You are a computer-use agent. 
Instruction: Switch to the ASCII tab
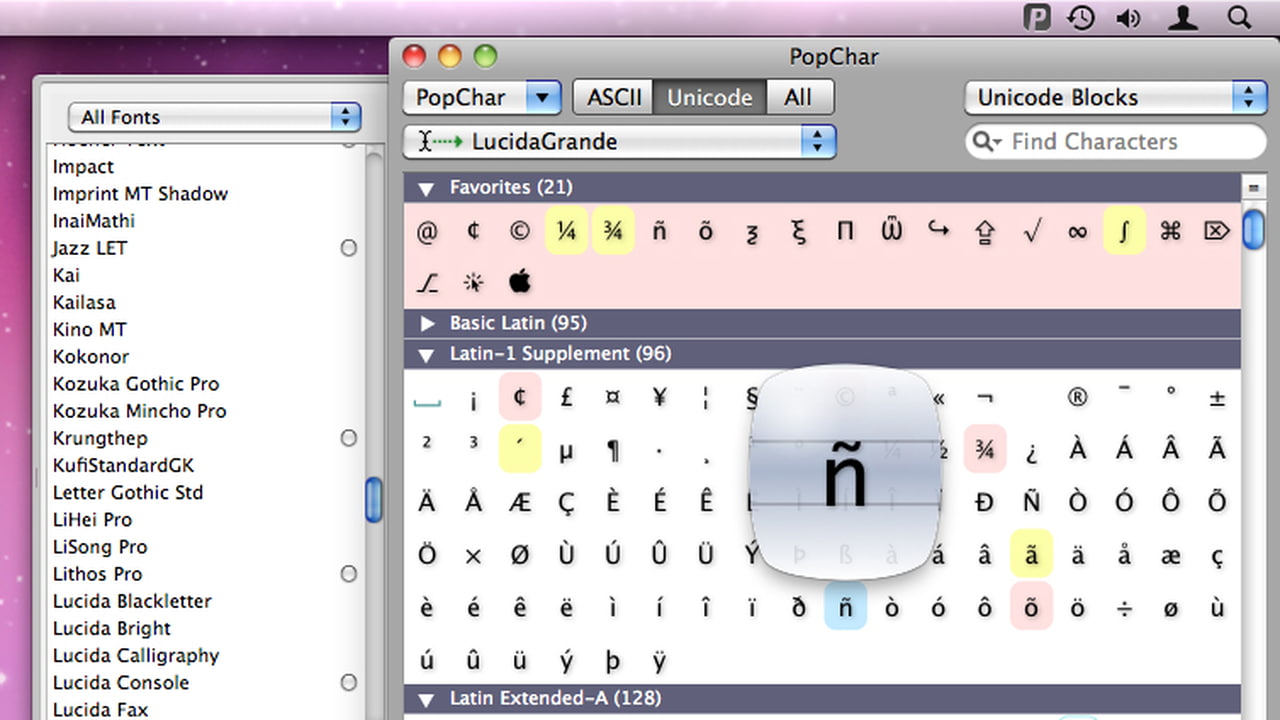click(x=613, y=97)
